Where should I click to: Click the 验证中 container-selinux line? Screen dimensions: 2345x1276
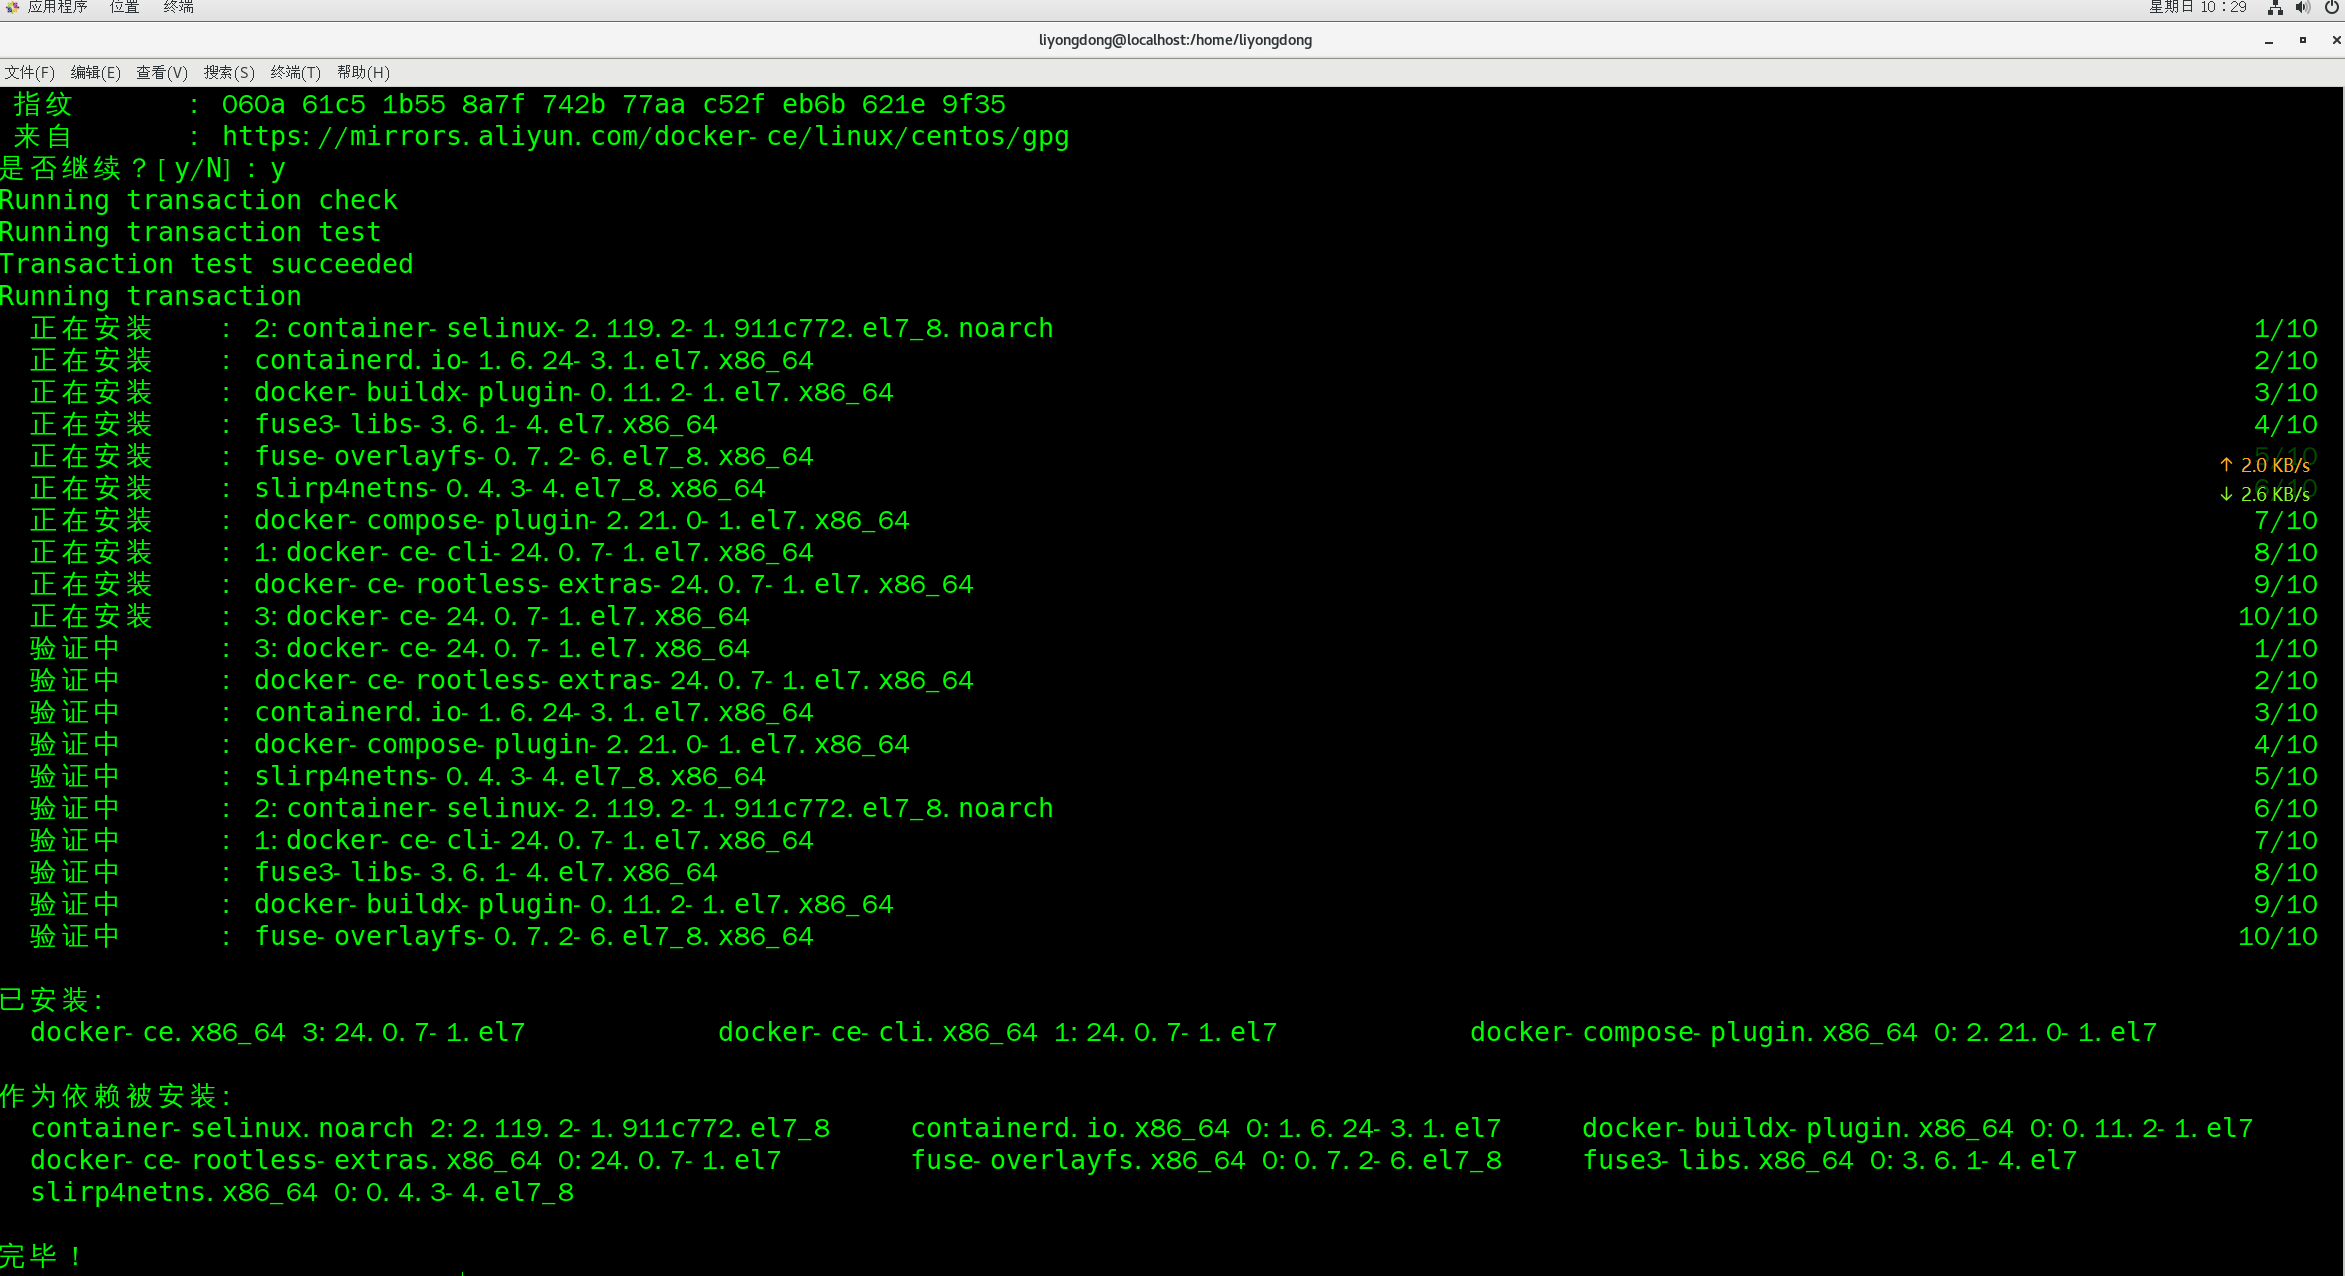[1174, 808]
